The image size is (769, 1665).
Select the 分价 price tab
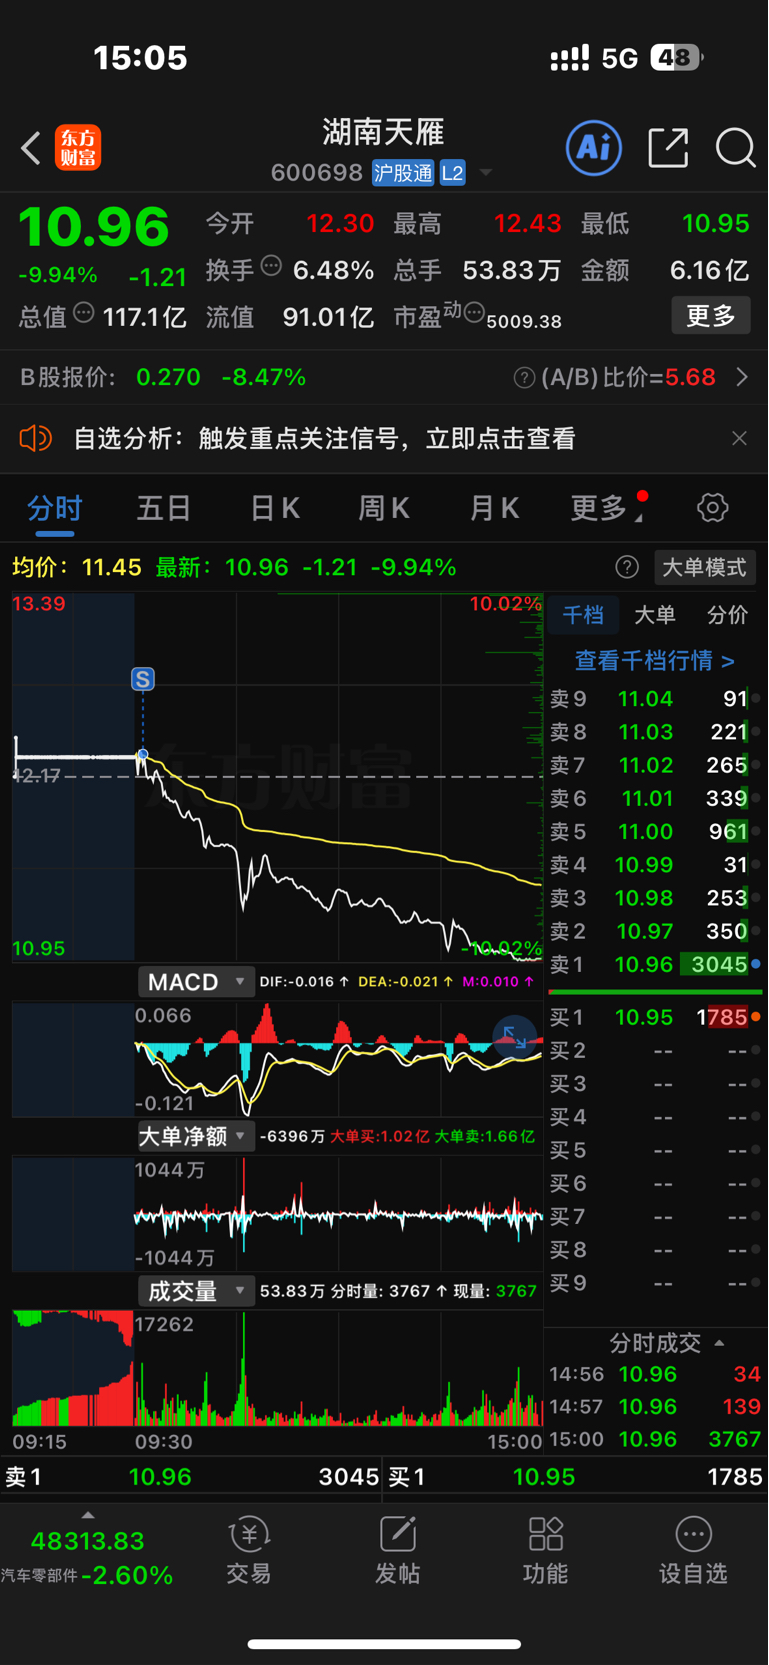727,615
